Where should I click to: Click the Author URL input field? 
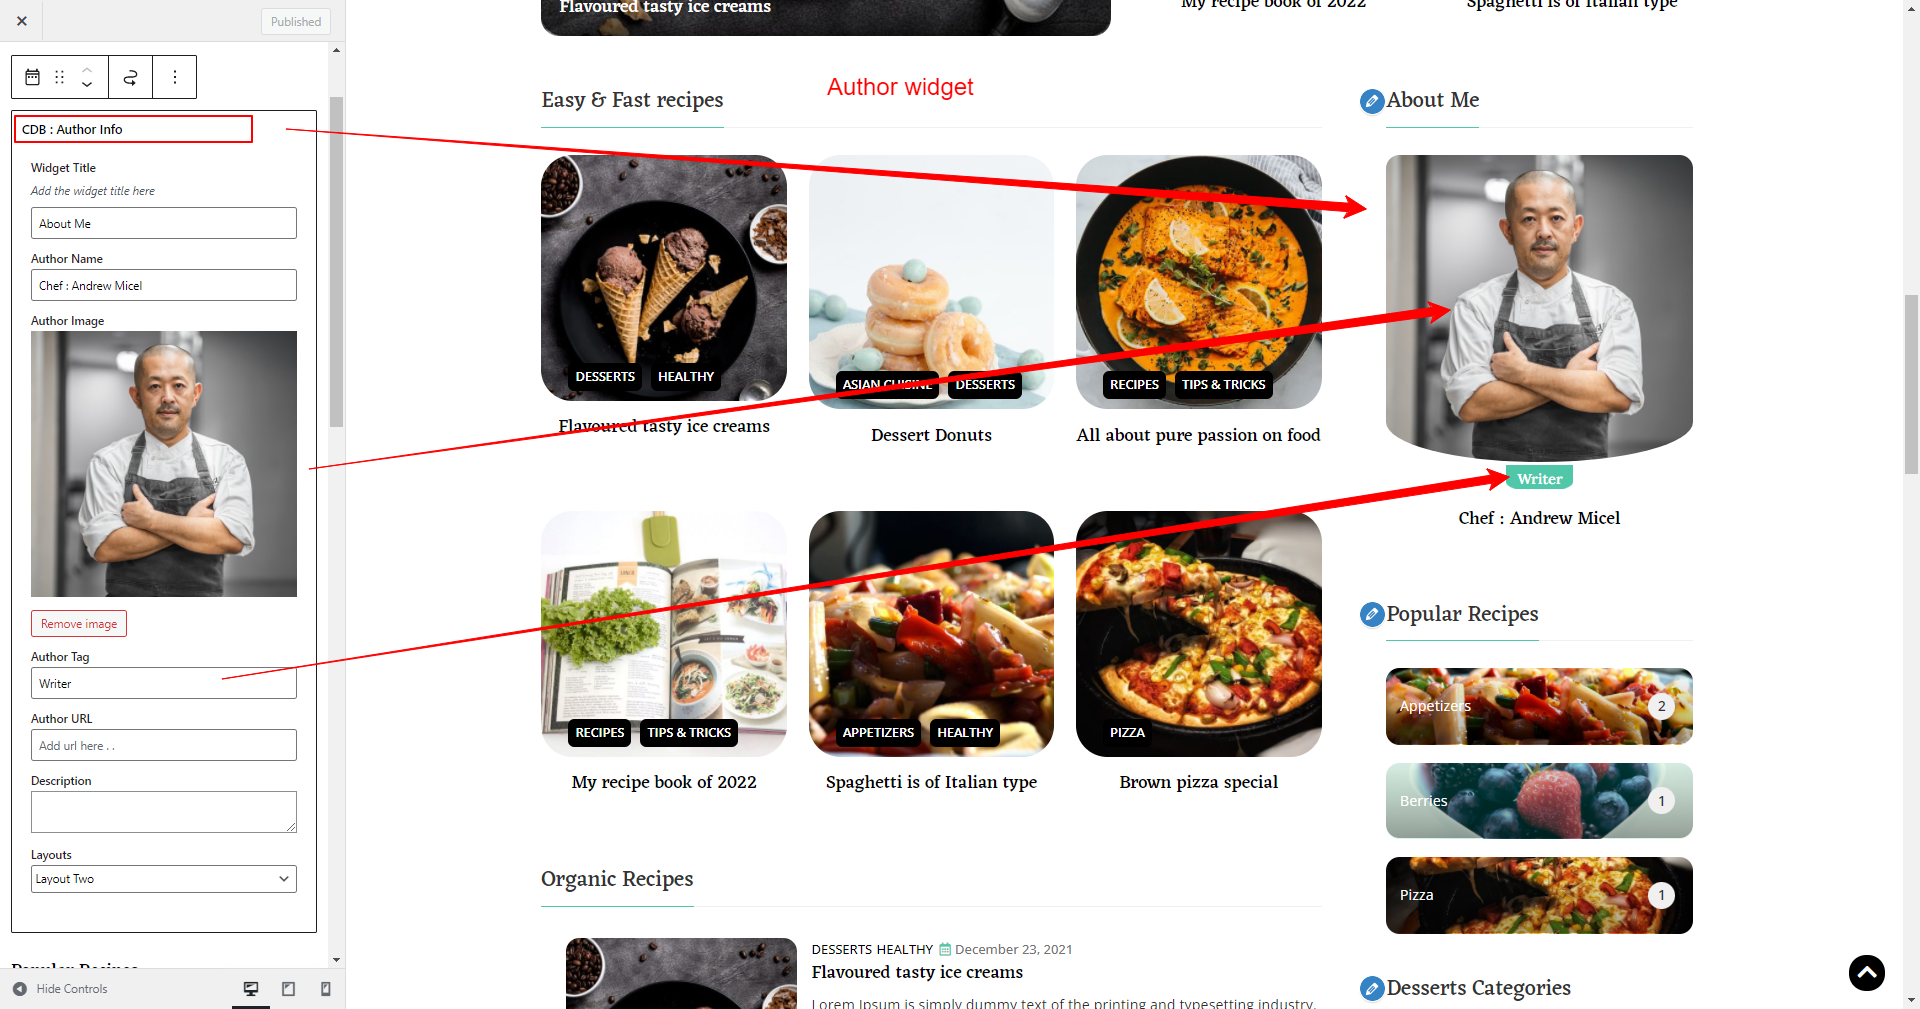pyautogui.click(x=164, y=745)
